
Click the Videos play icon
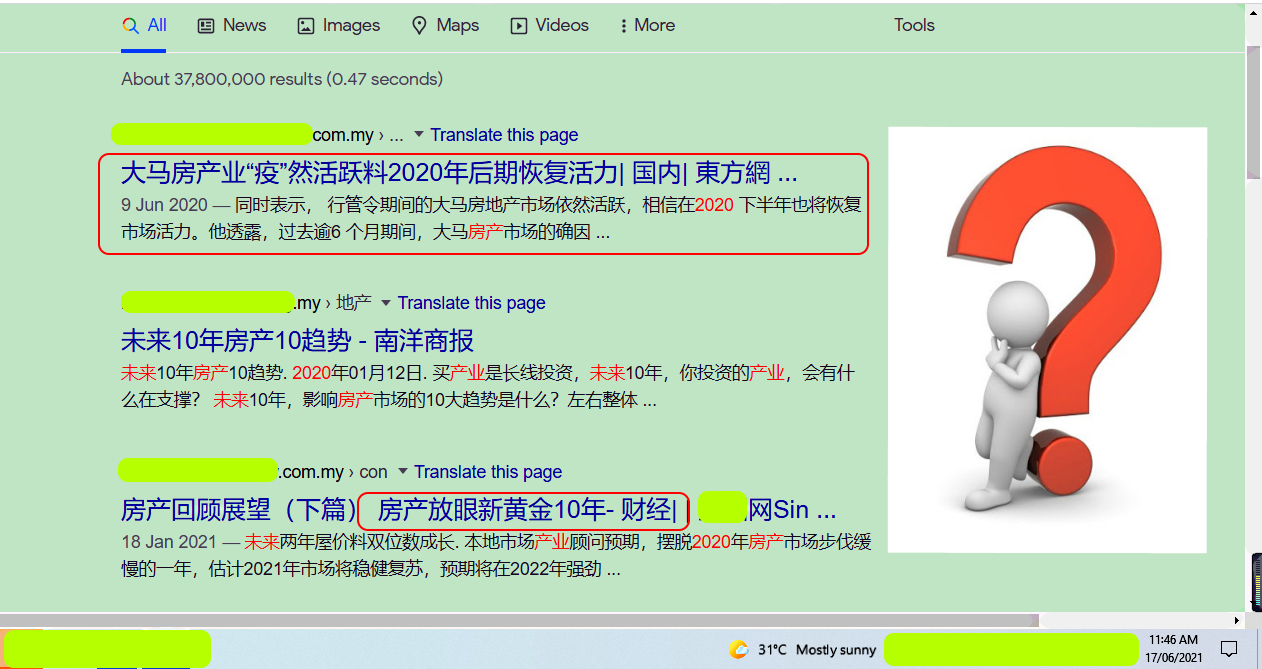click(519, 26)
